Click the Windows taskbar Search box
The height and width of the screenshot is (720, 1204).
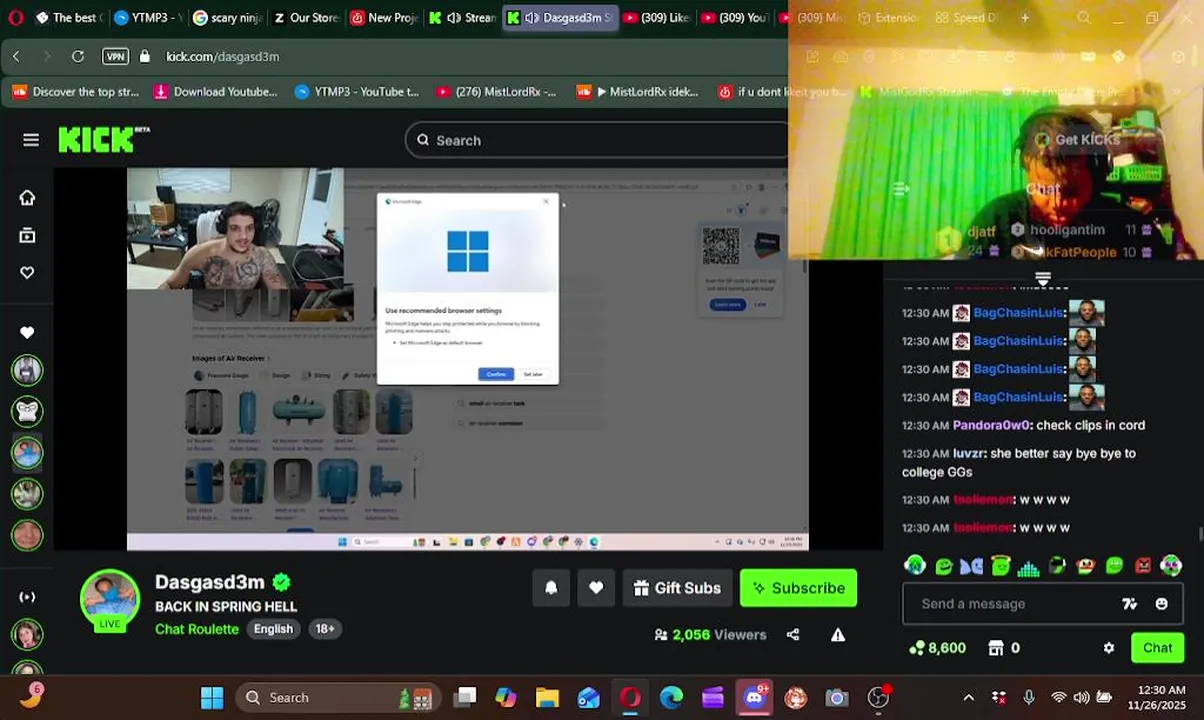click(340, 697)
